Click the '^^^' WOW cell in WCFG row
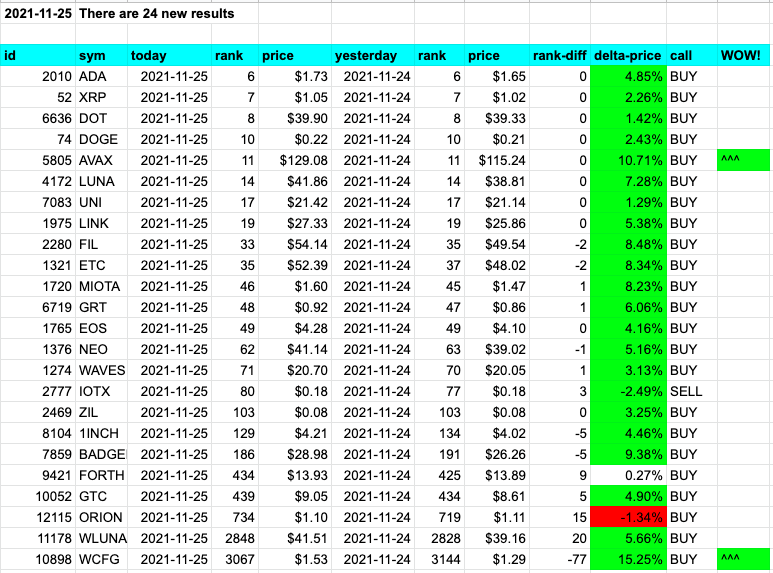The width and height of the screenshot is (773, 573). point(743,559)
